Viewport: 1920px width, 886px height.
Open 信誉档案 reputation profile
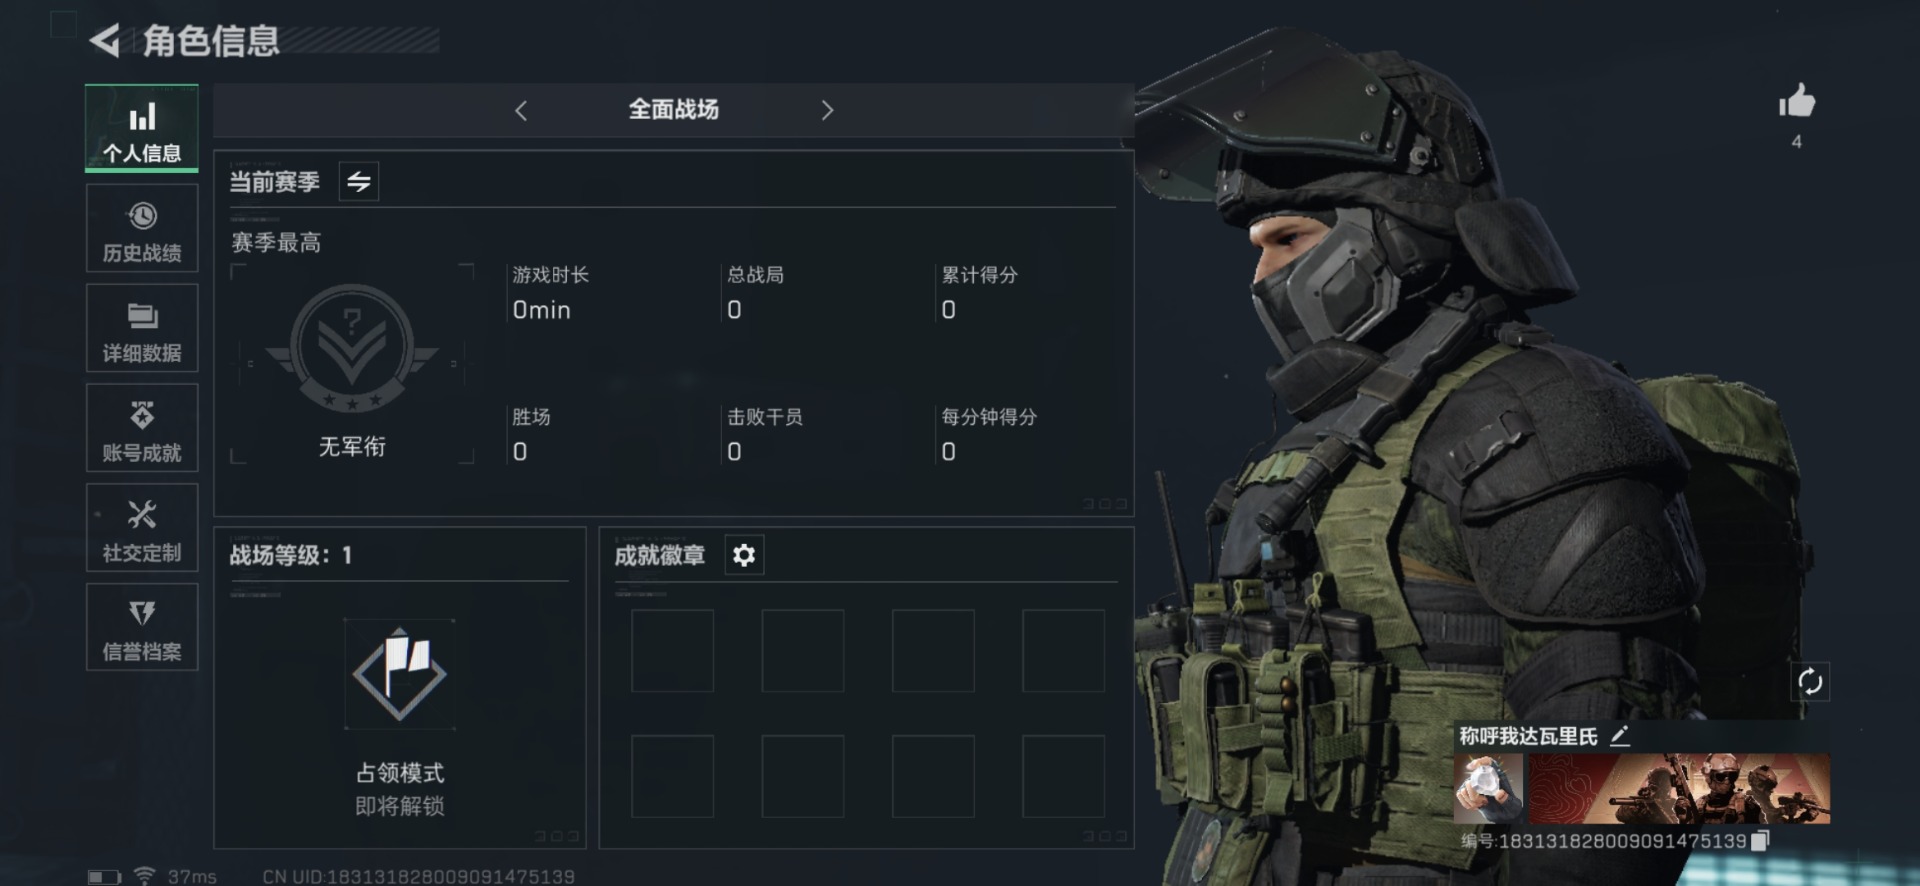tap(142, 628)
